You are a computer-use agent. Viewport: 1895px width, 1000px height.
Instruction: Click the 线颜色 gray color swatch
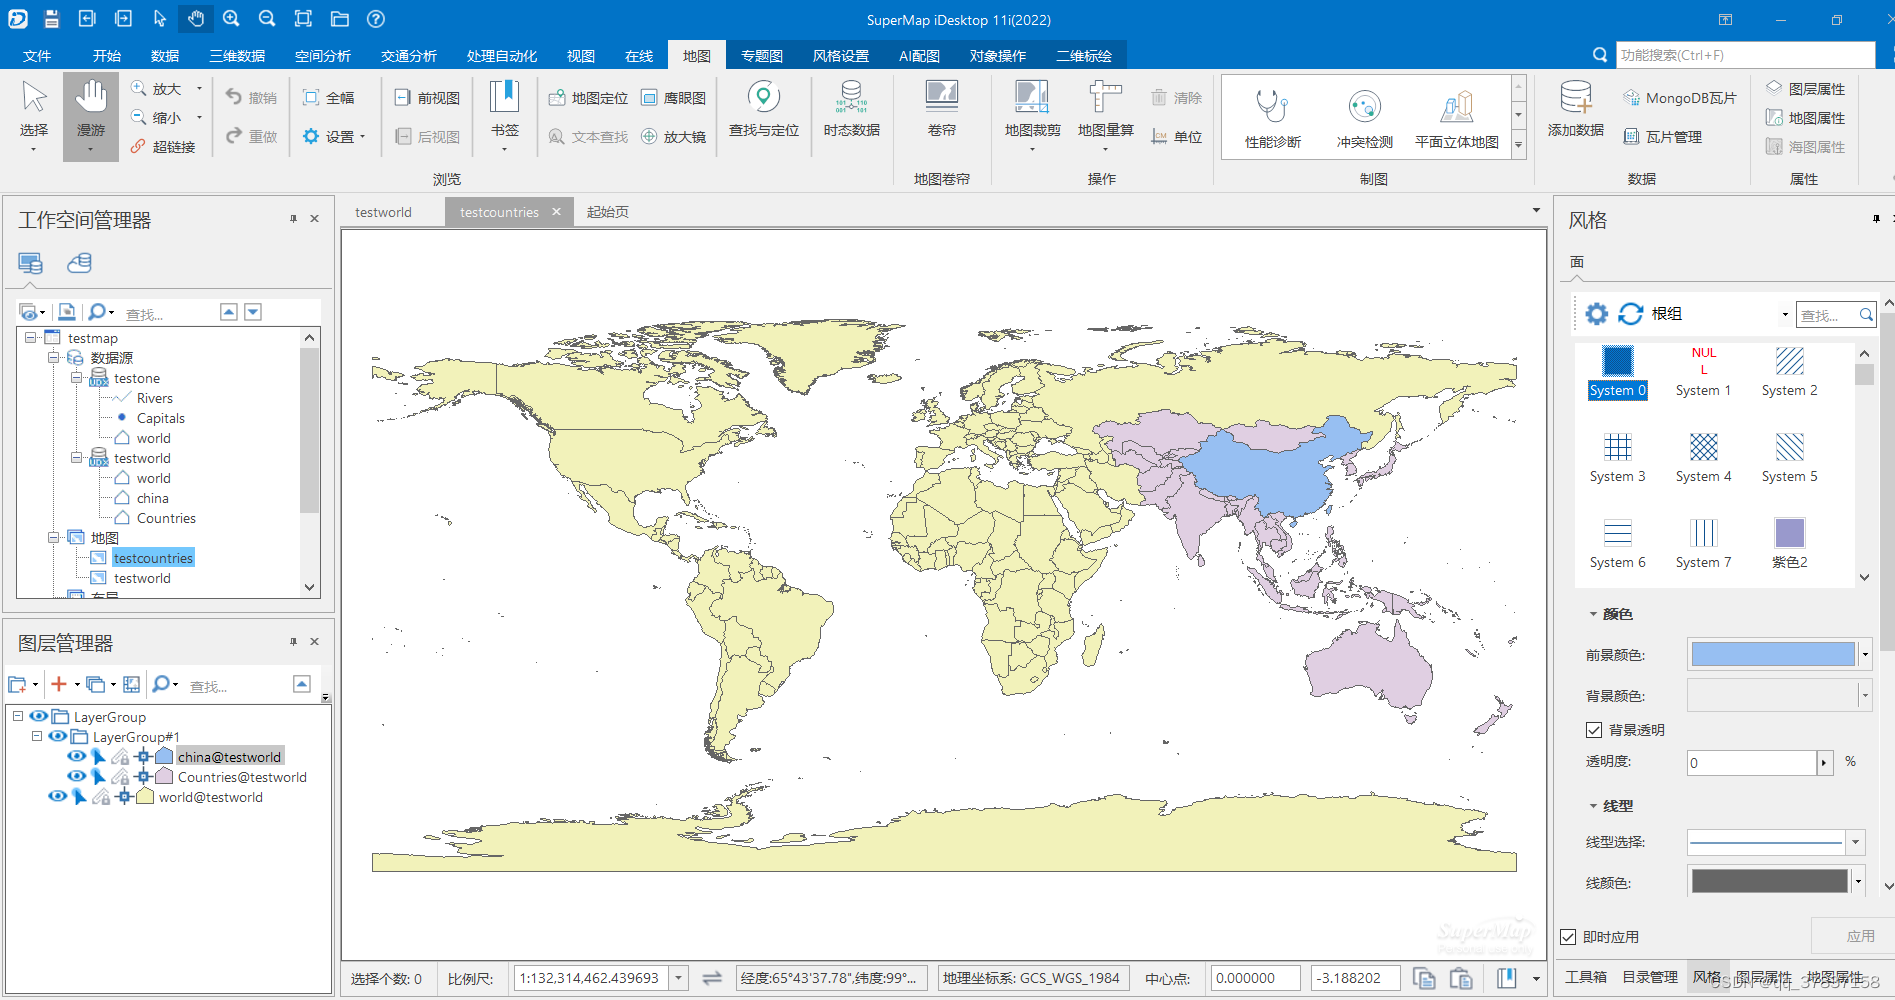1769,882
